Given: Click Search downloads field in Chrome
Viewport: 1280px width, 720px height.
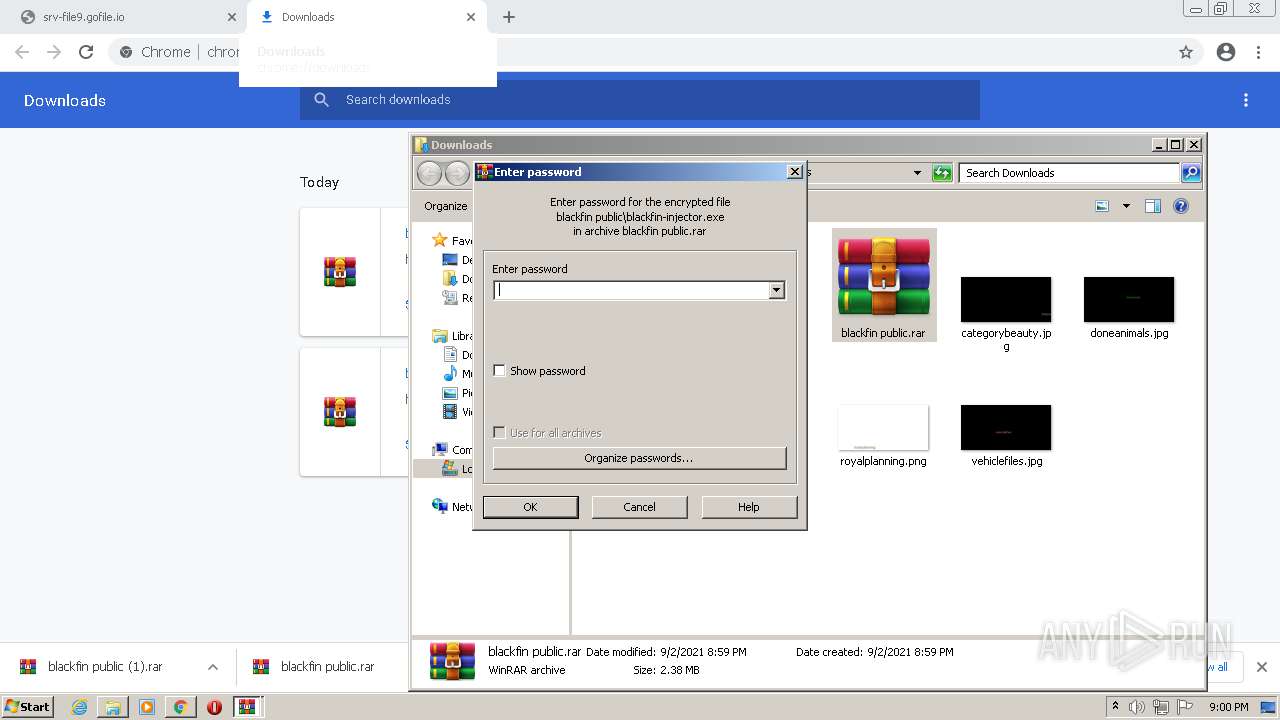Looking at the screenshot, I should click(640, 100).
